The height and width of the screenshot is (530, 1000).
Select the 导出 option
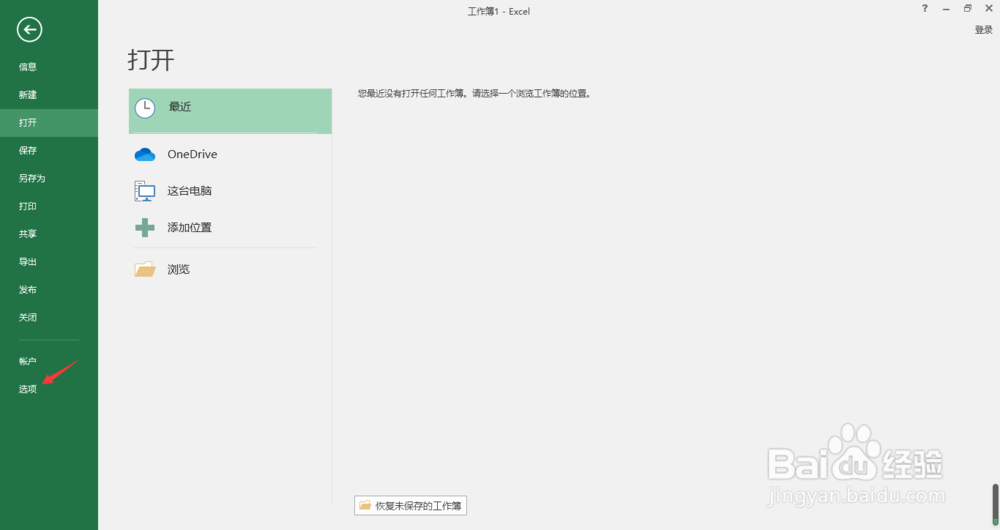click(27, 261)
